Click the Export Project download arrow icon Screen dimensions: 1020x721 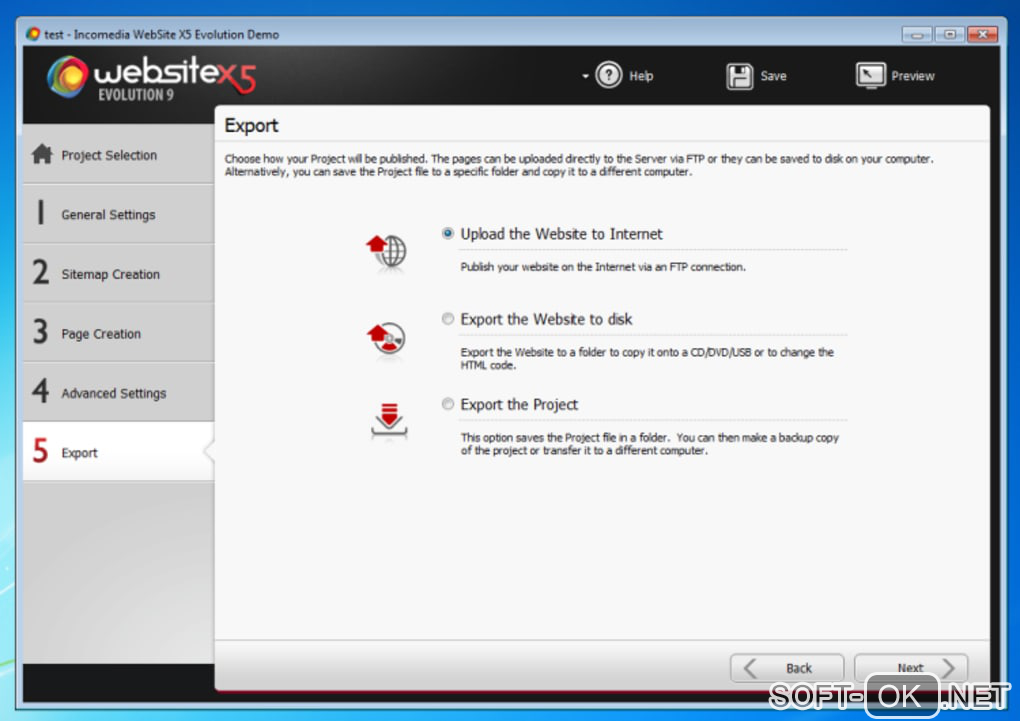coord(389,421)
